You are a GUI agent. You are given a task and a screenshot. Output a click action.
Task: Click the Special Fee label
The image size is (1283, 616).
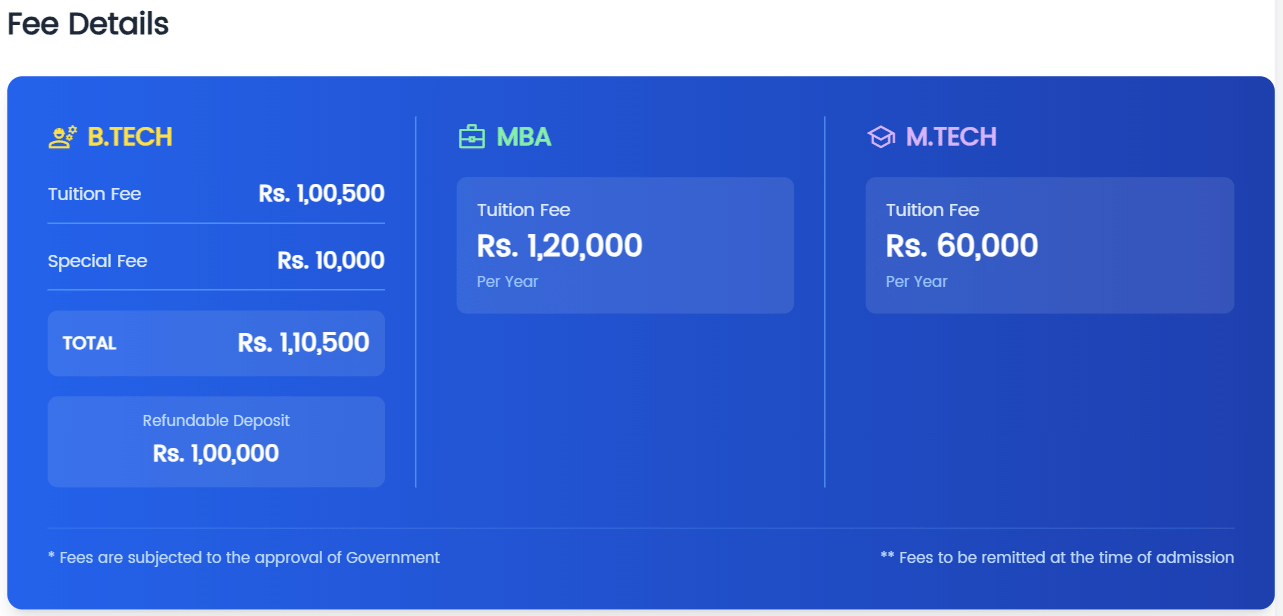click(97, 261)
